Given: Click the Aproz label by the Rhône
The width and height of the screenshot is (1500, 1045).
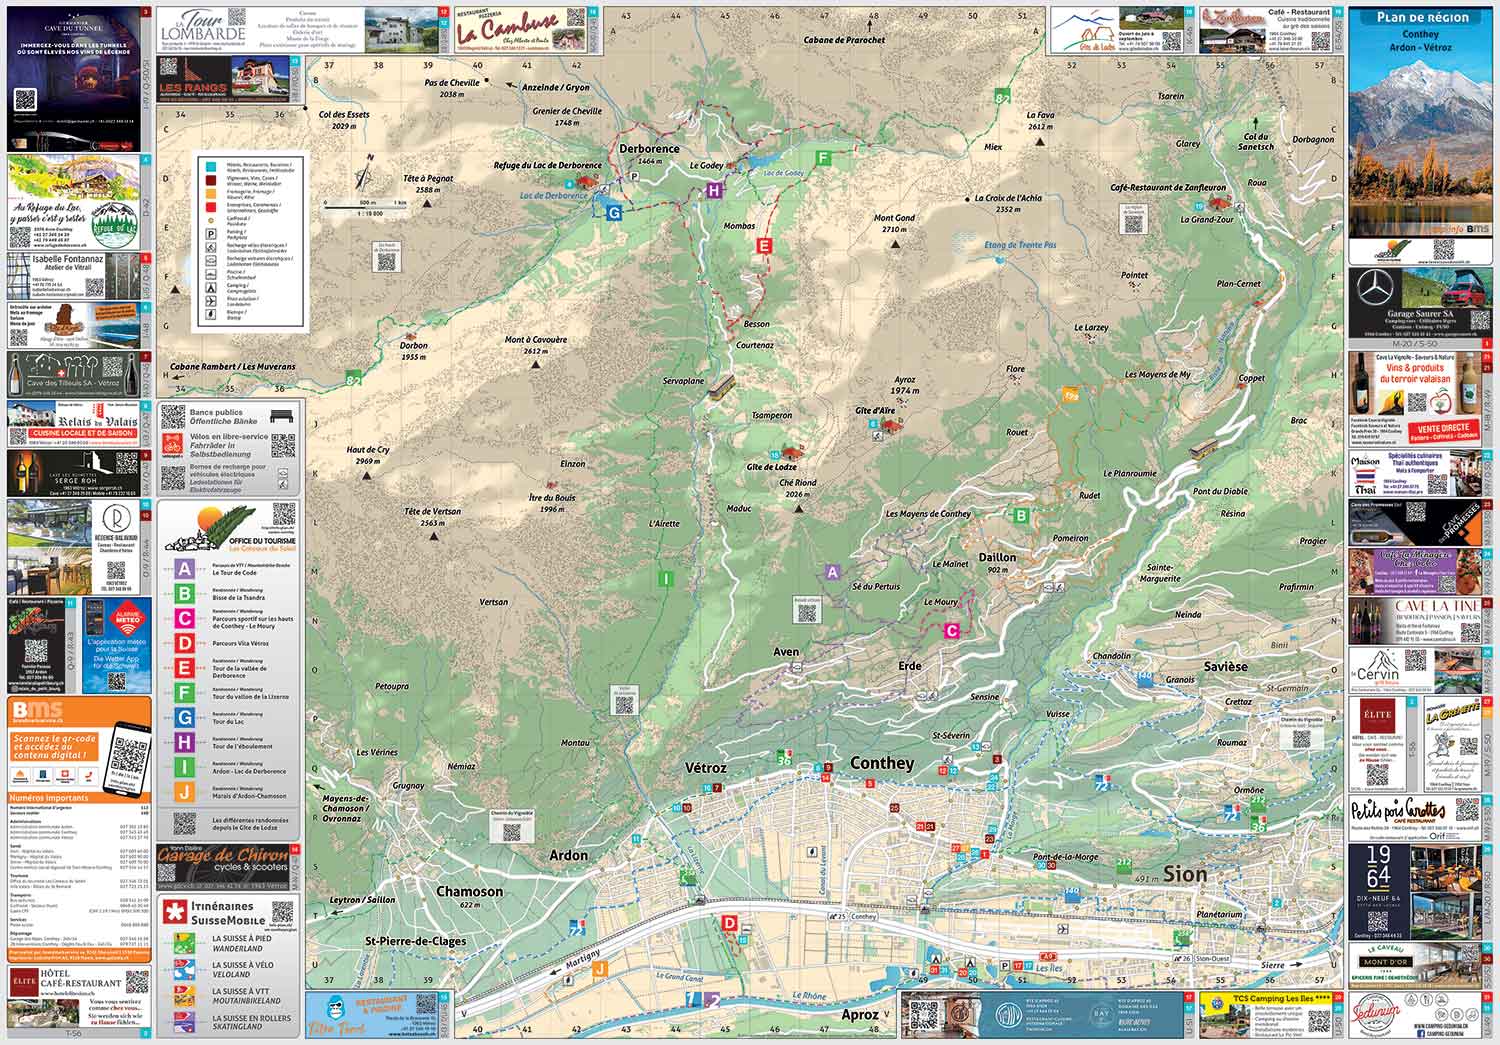Looking at the screenshot, I should tap(860, 1014).
